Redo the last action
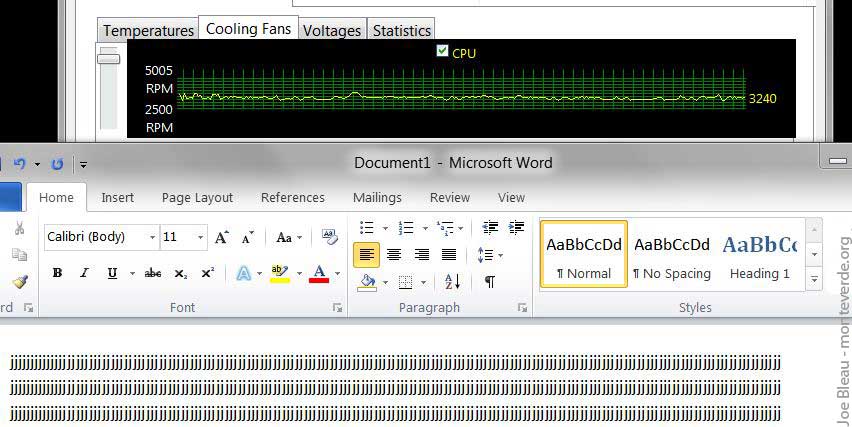This screenshot has width=852, height=427. 57,164
